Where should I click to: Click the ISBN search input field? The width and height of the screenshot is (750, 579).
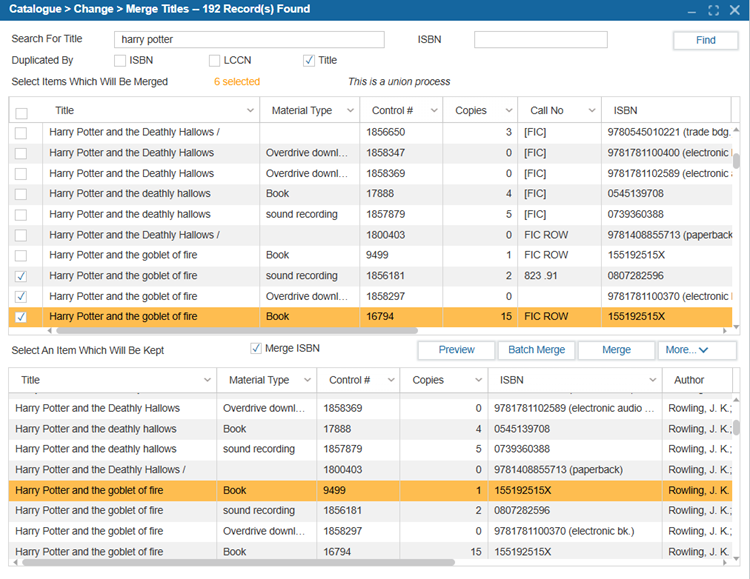(x=540, y=40)
